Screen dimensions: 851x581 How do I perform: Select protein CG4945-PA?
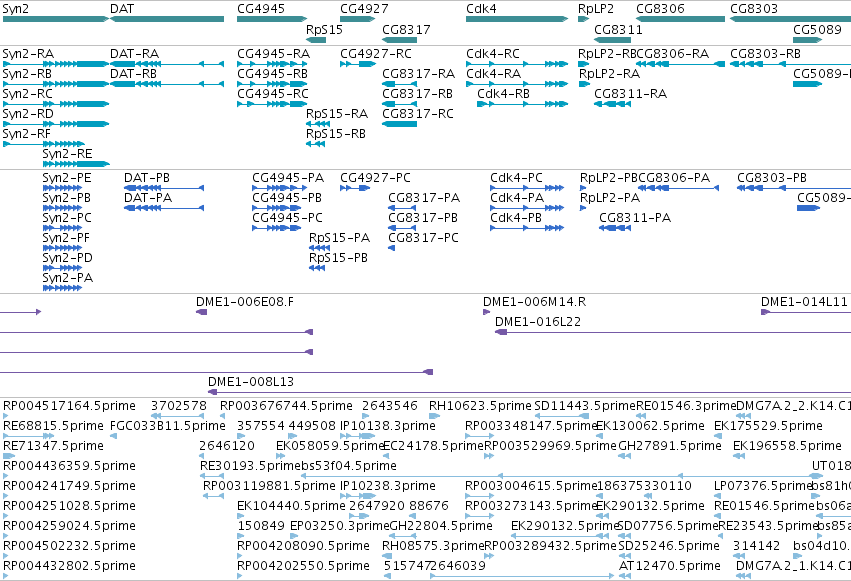coord(288,178)
